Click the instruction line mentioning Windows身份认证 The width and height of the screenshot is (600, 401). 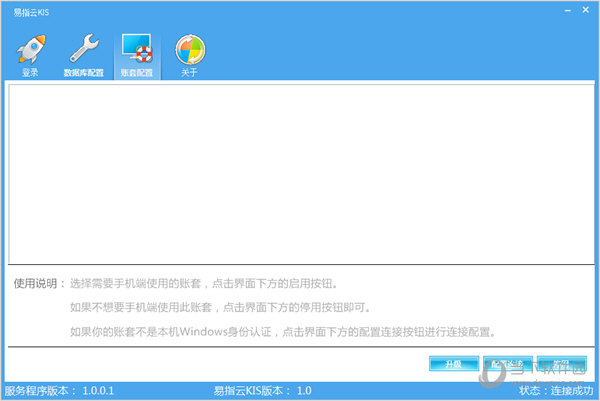(x=283, y=331)
